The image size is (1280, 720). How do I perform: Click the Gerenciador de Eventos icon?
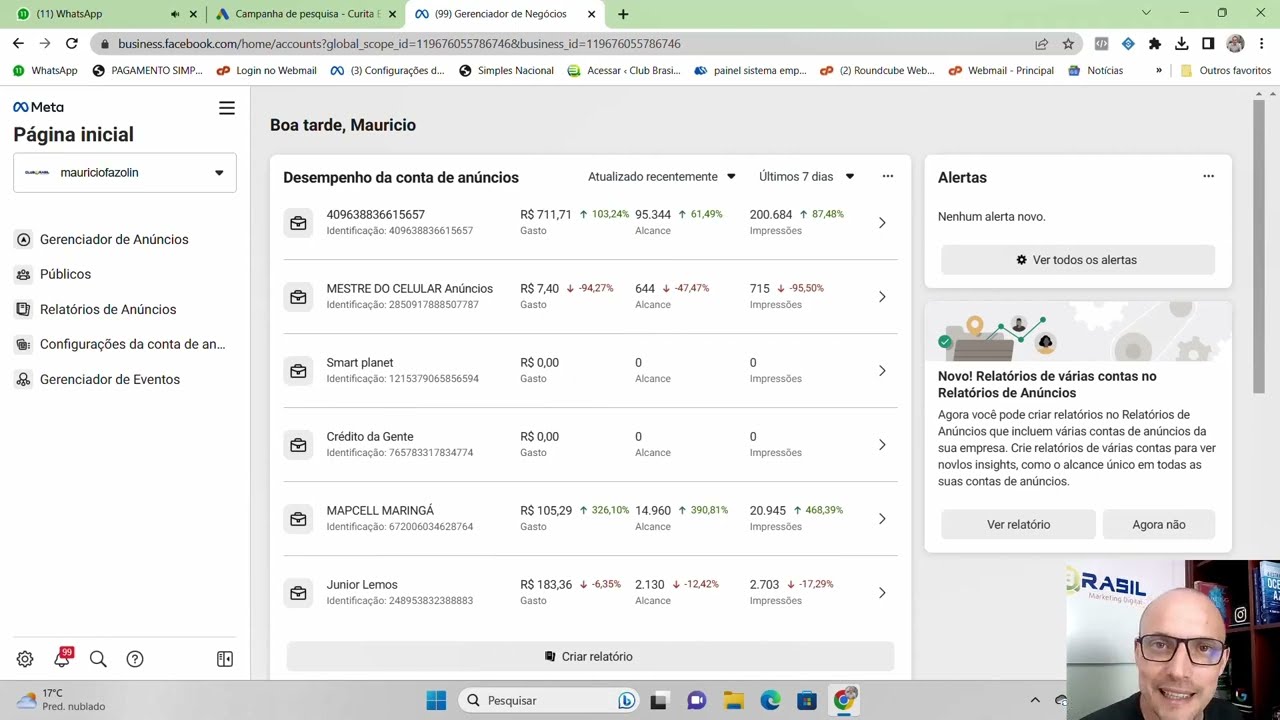click(x=23, y=379)
